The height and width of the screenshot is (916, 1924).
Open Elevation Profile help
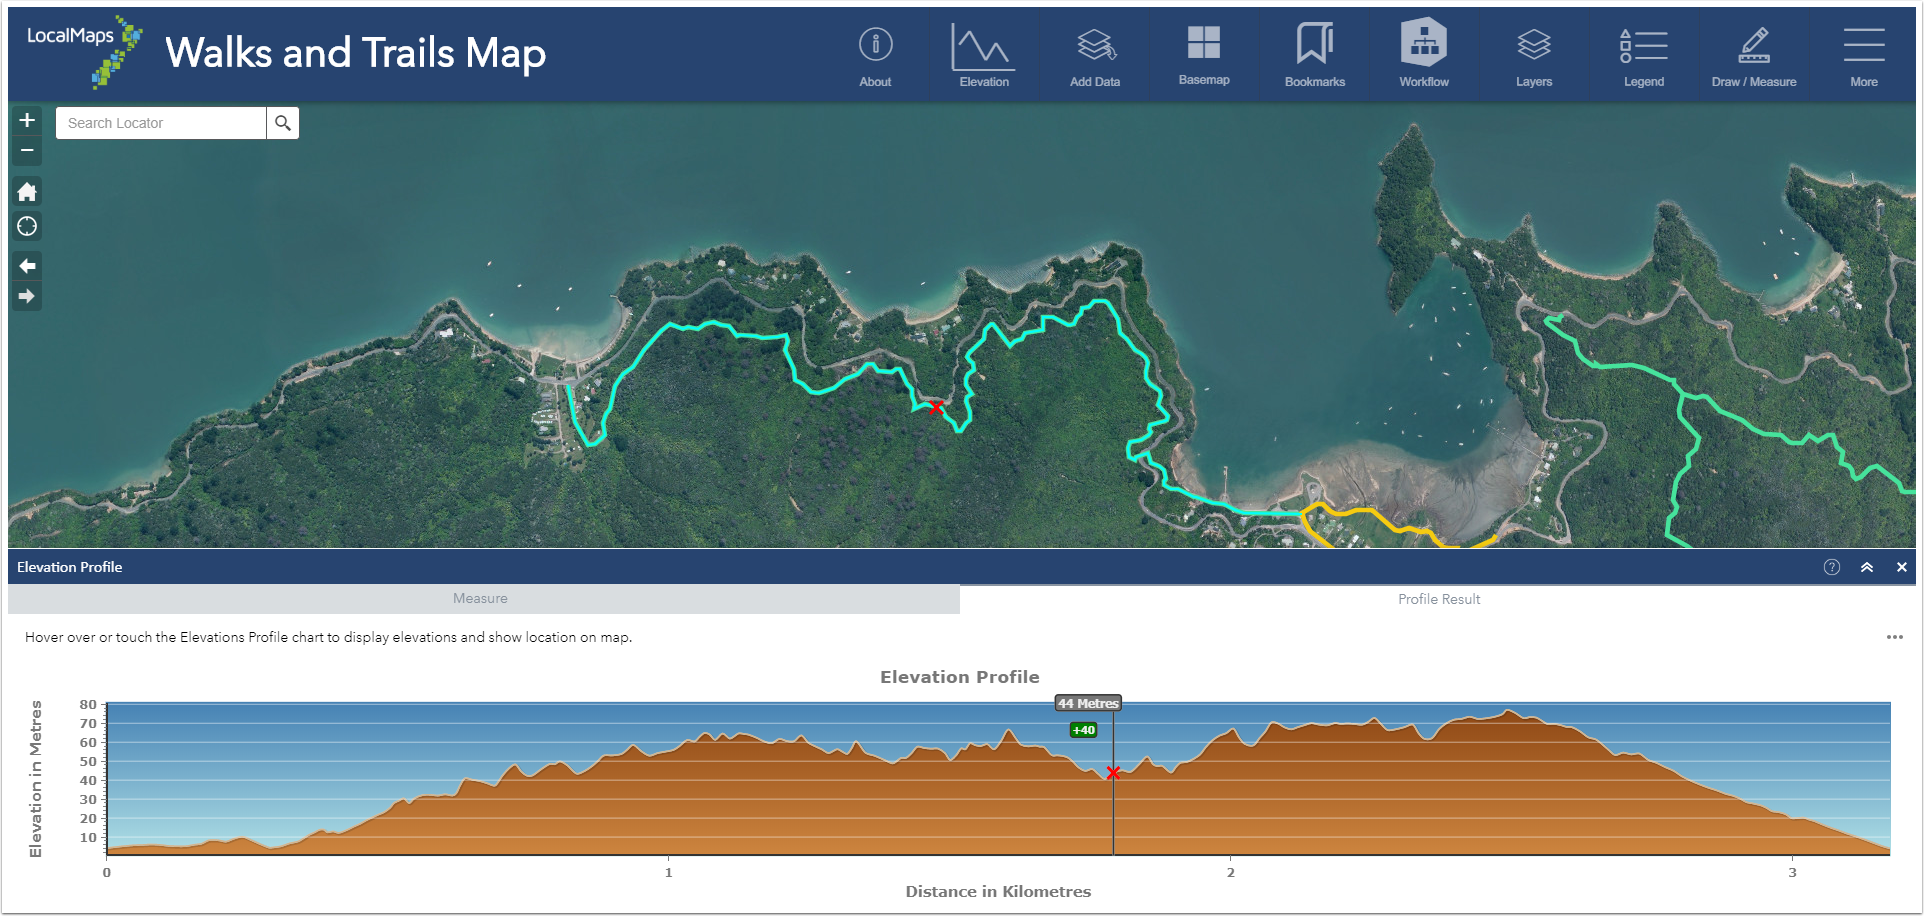click(x=1832, y=567)
